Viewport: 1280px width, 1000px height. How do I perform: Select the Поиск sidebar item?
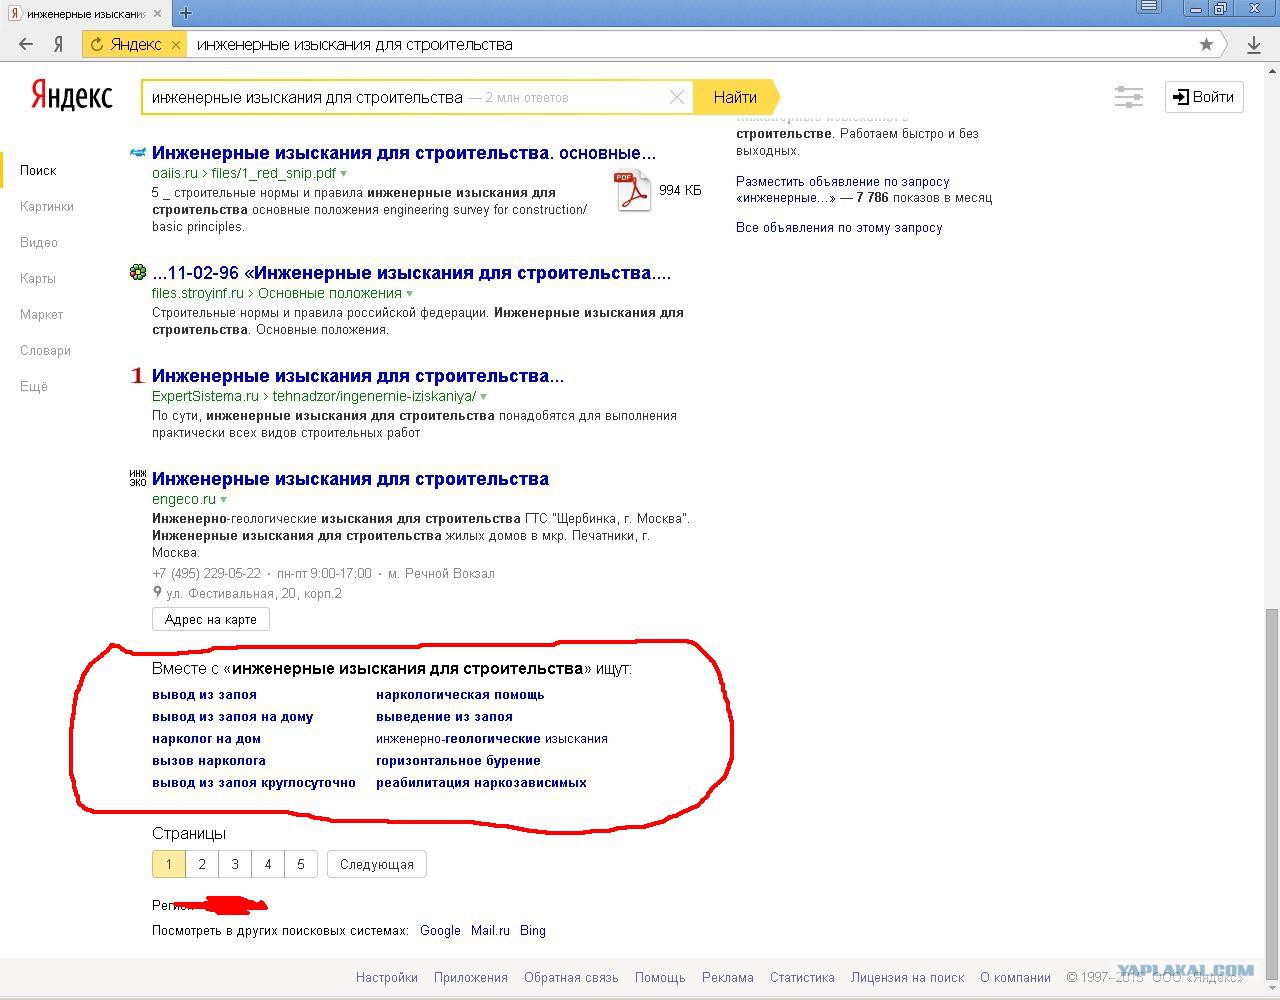click(38, 170)
